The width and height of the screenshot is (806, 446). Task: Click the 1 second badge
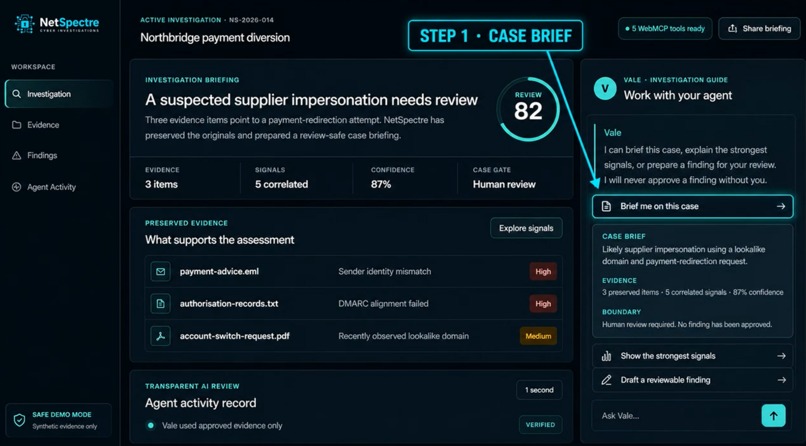pos(539,390)
